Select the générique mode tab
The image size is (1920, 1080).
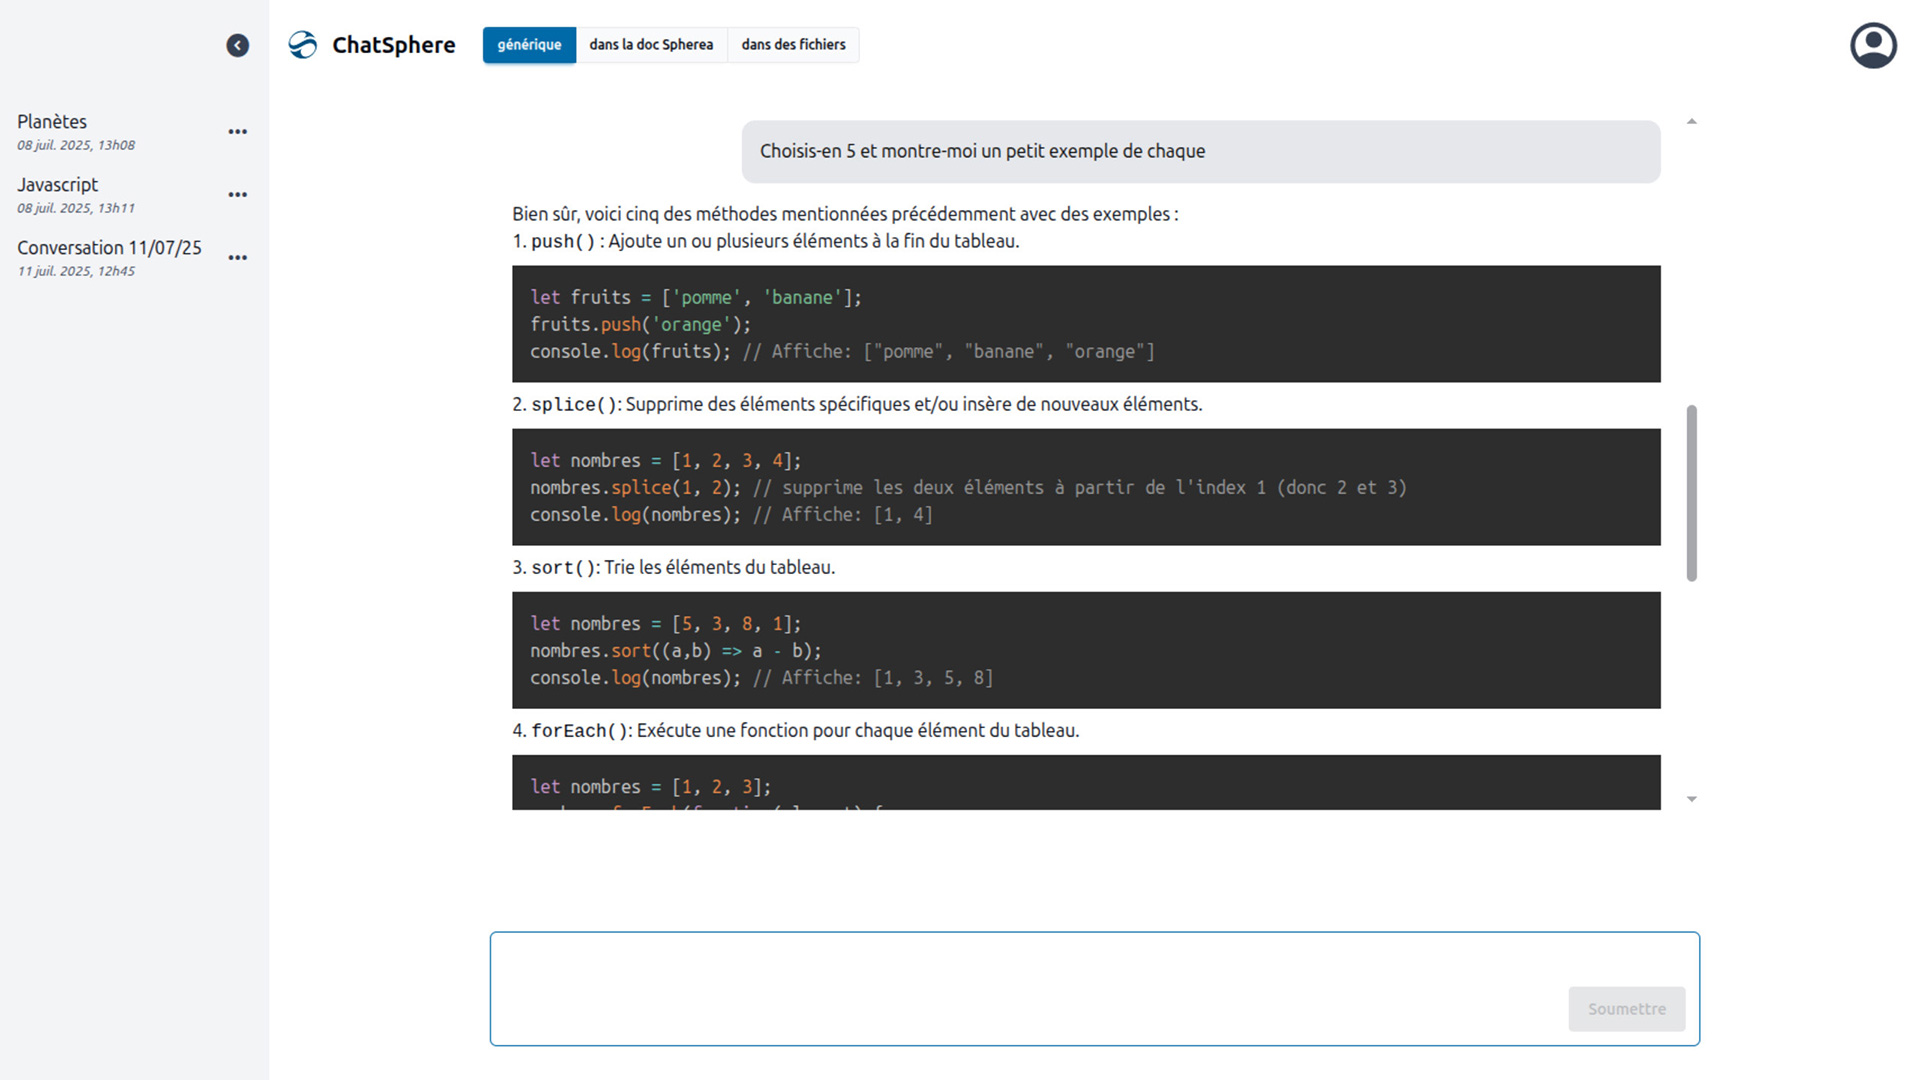pos(529,45)
